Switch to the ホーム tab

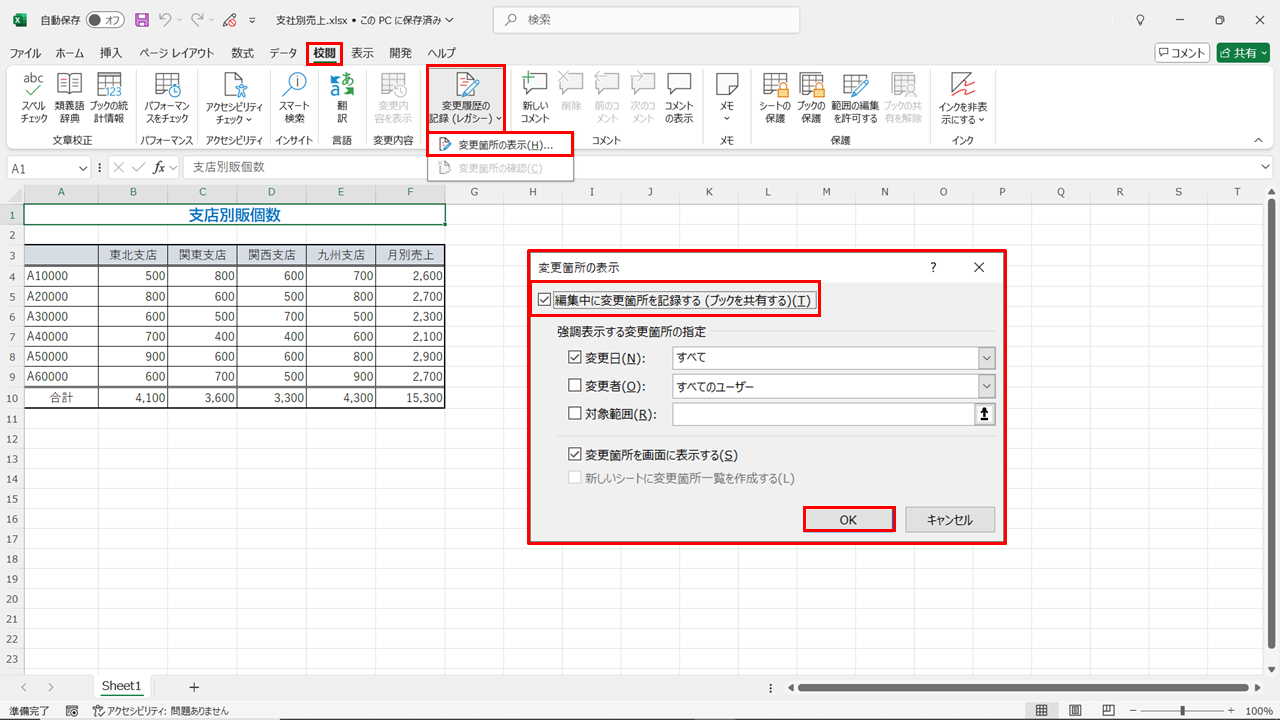70,53
